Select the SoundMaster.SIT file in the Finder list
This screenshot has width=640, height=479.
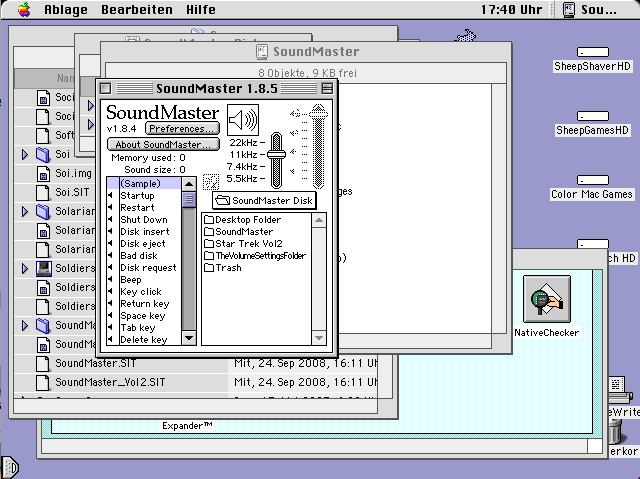pyautogui.click(x=95, y=363)
